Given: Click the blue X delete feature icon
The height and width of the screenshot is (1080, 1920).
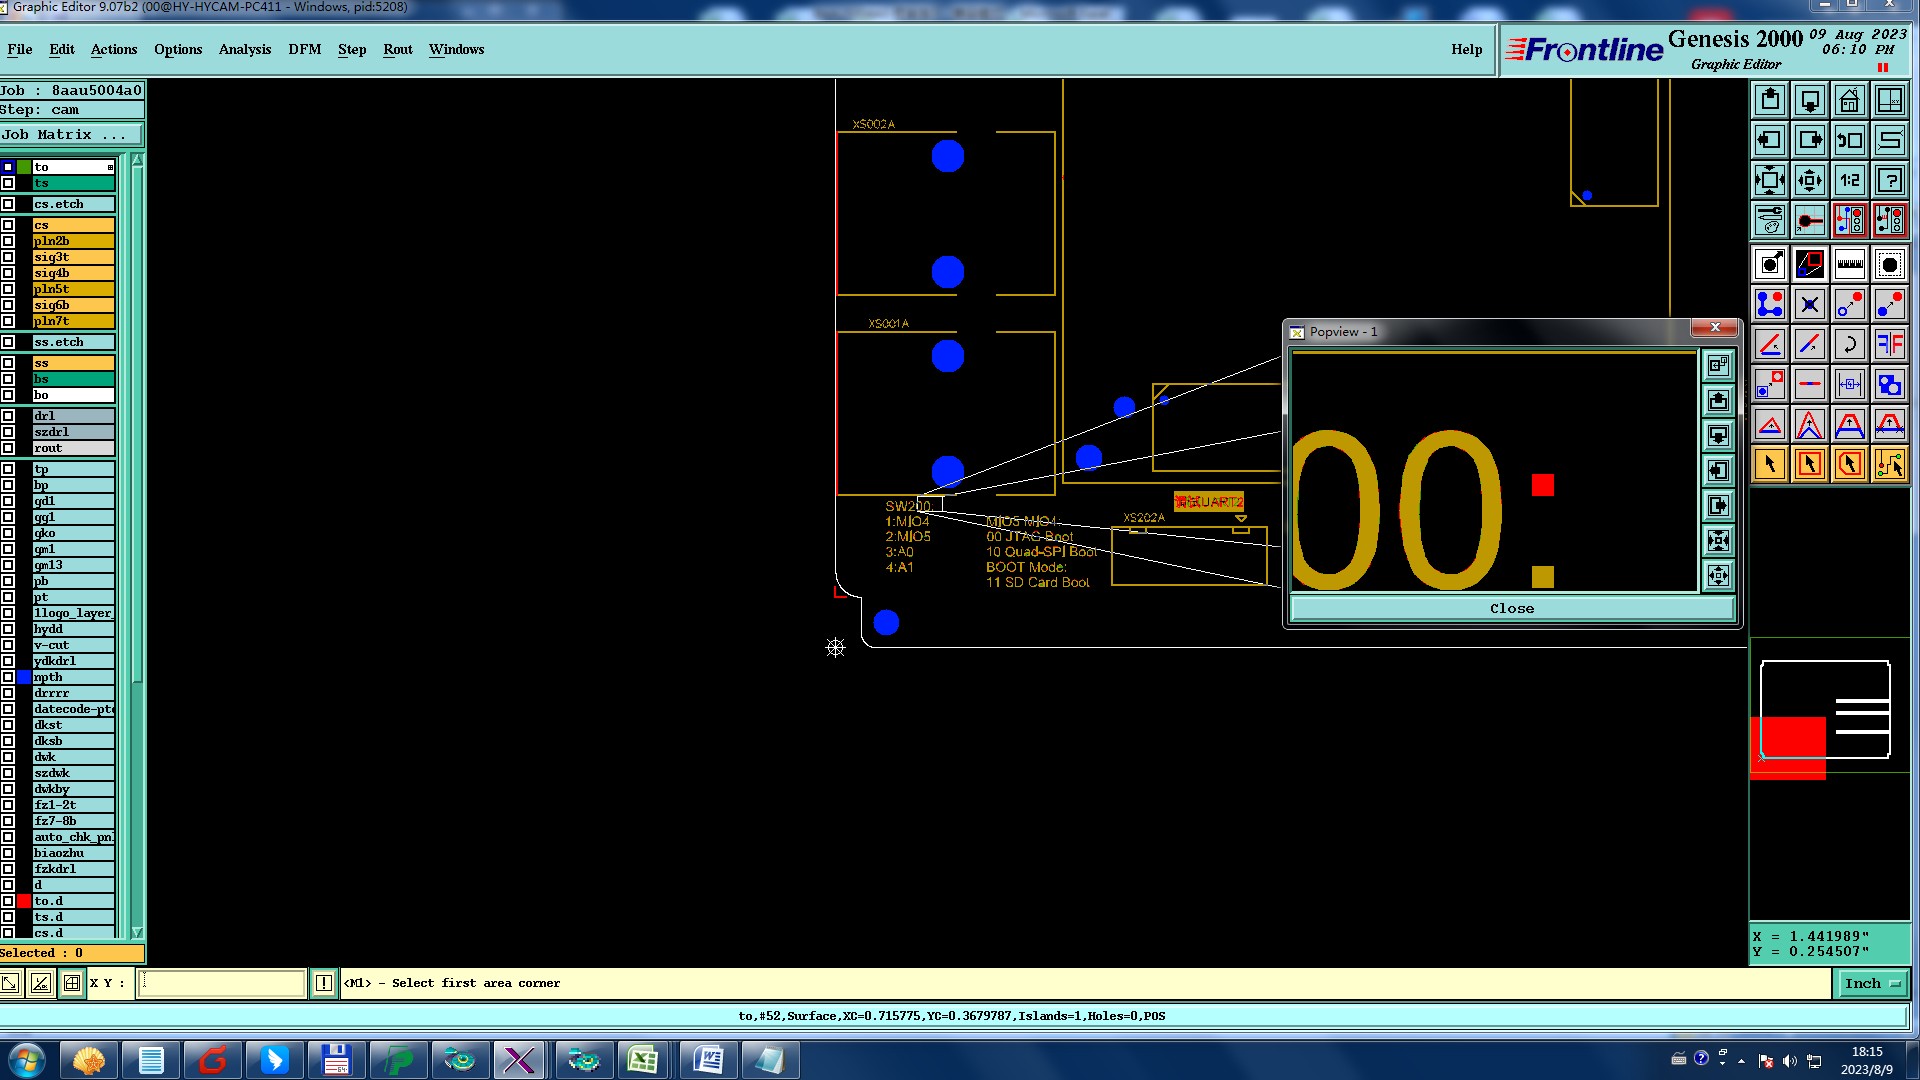Looking at the screenshot, I should click(x=1810, y=304).
